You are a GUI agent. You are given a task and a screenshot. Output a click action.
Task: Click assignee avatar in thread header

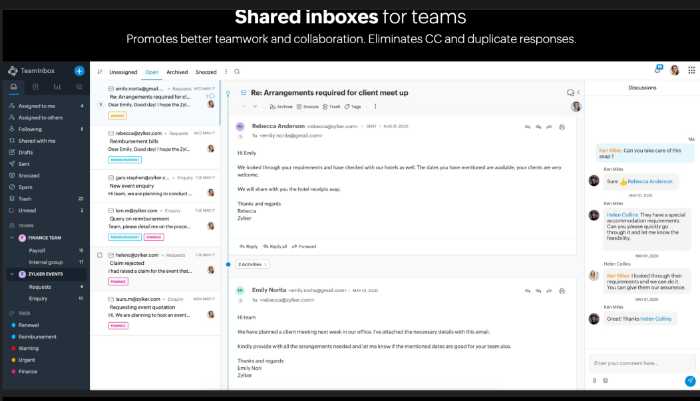576,106
